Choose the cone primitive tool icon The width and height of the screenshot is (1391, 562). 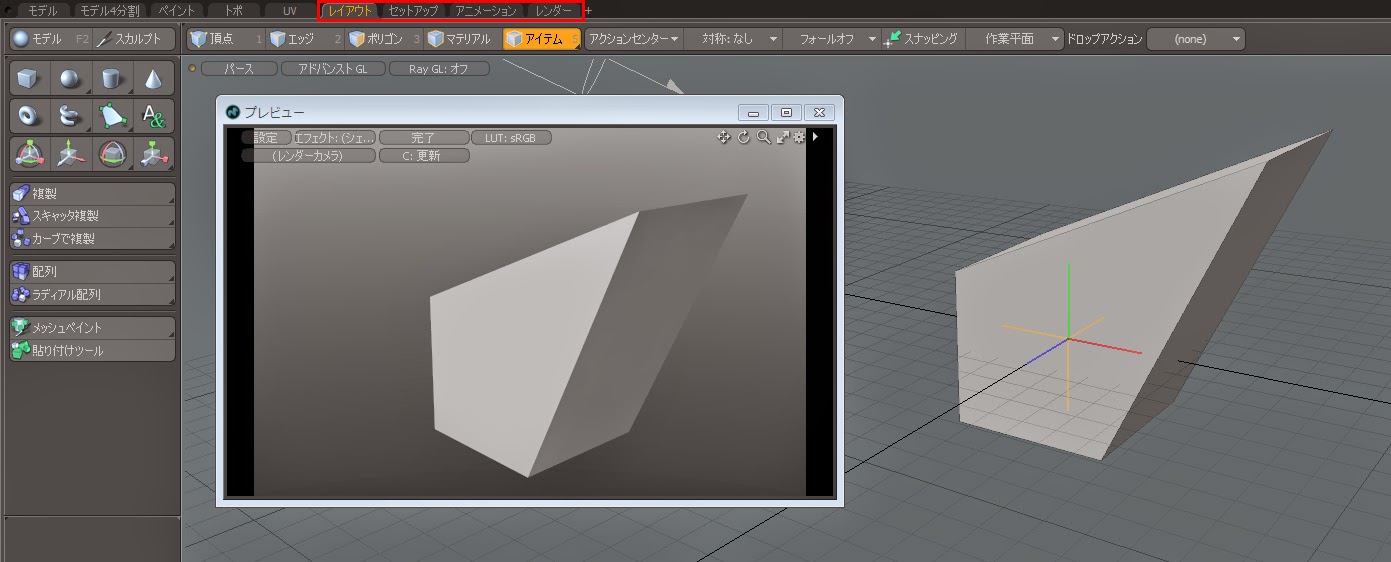click(153, 79)
